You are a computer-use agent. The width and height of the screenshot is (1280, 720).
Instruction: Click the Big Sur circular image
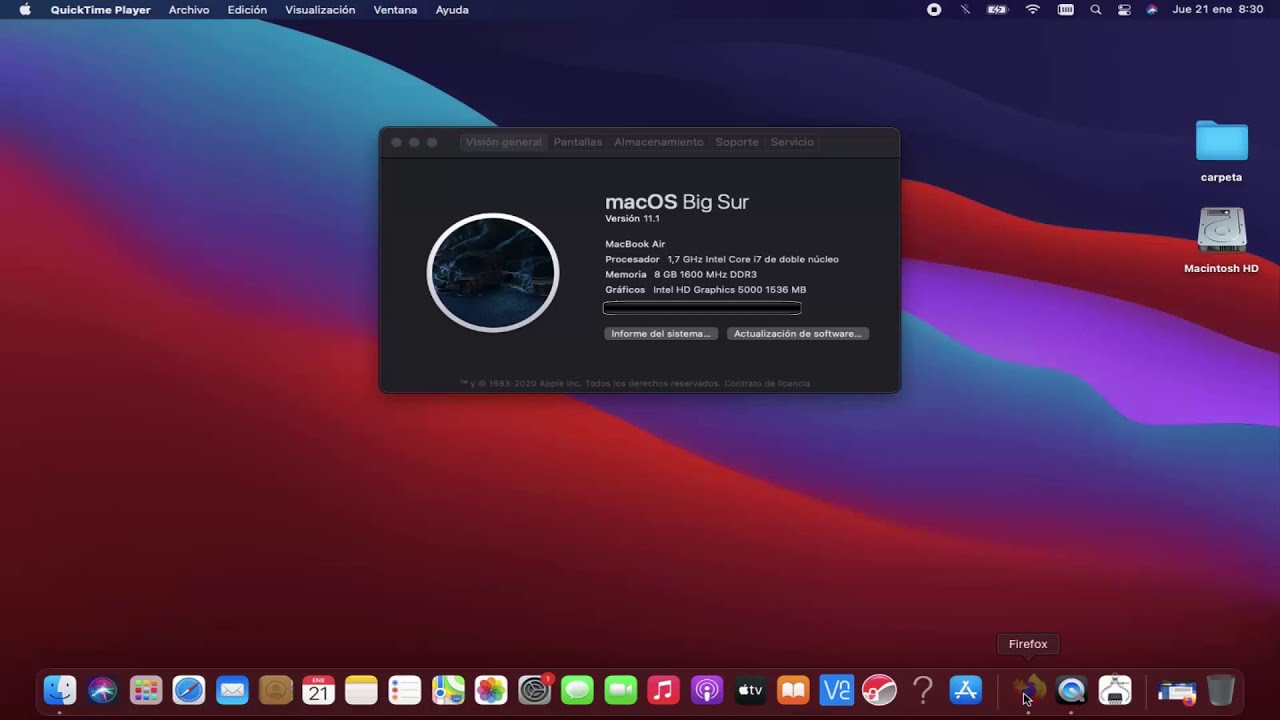coord(493,272)
